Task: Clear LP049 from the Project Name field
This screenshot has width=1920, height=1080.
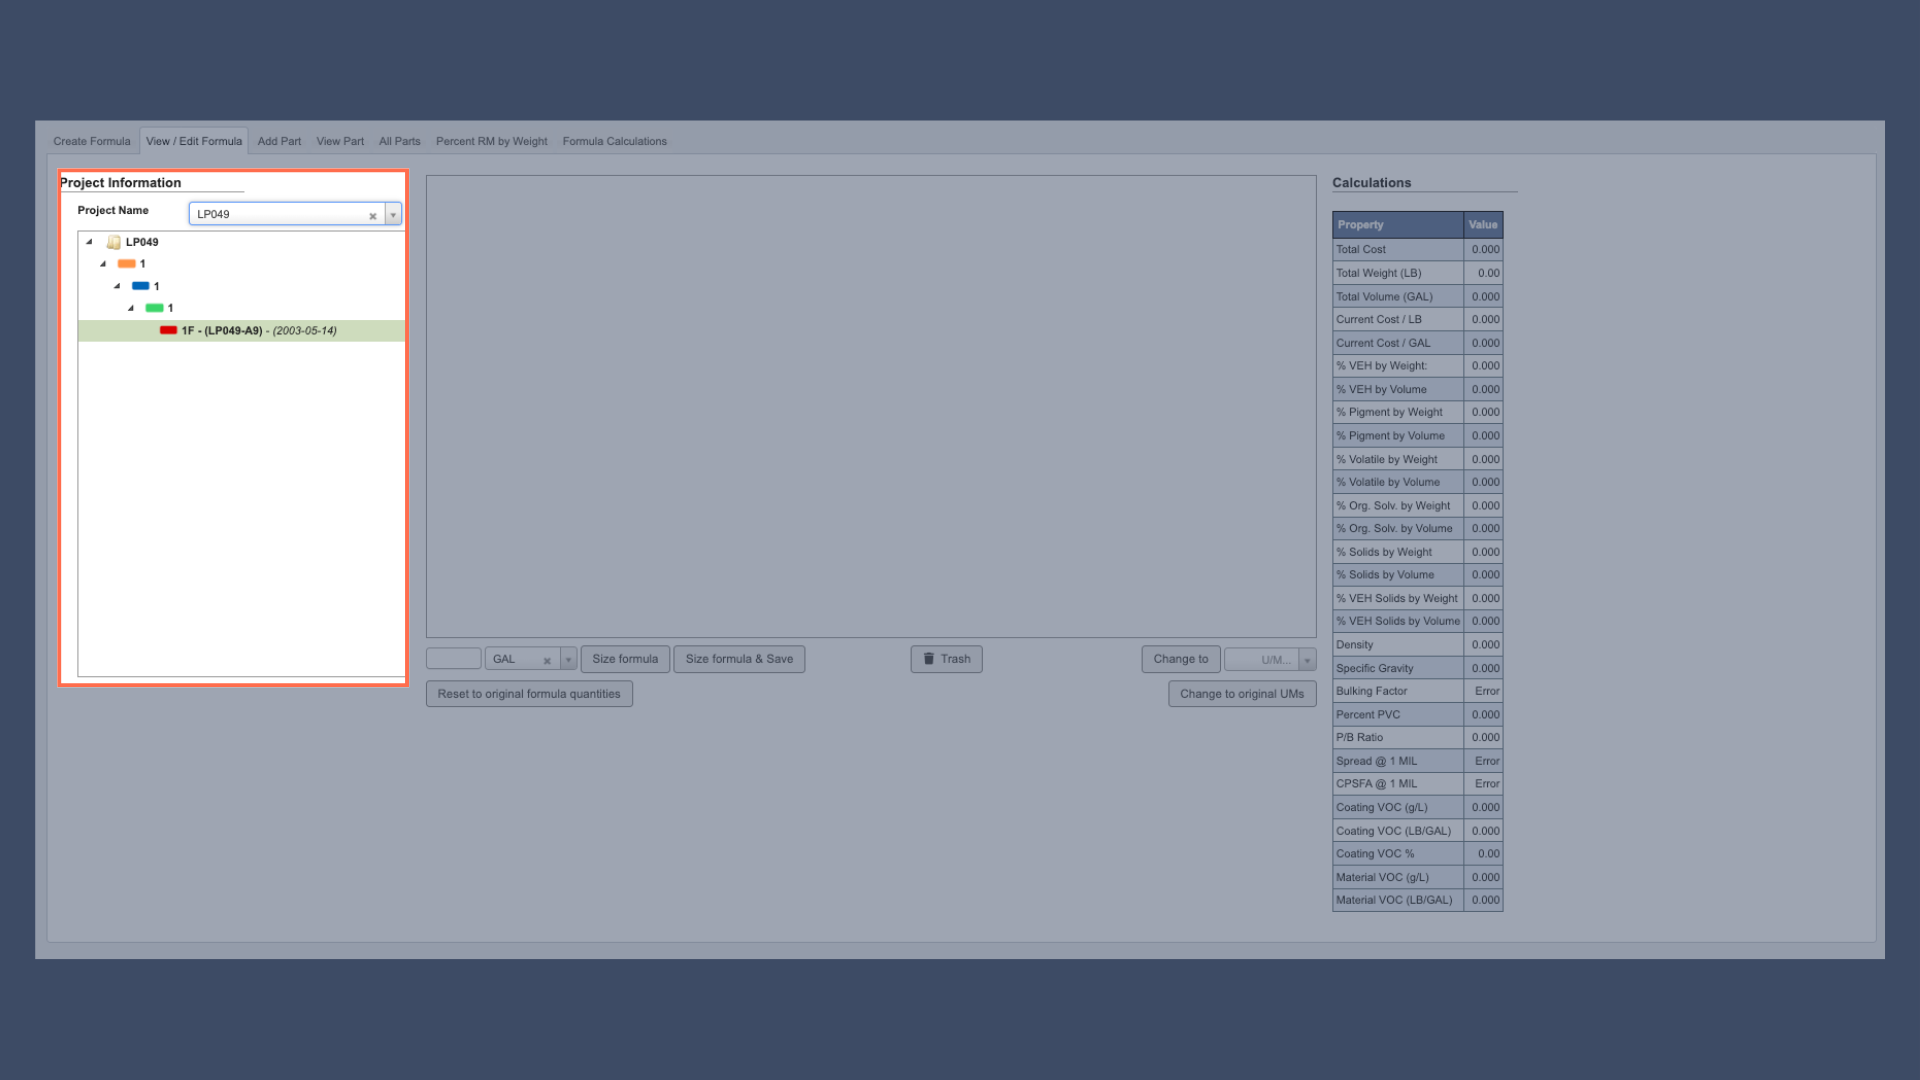Action: (373, 215)
